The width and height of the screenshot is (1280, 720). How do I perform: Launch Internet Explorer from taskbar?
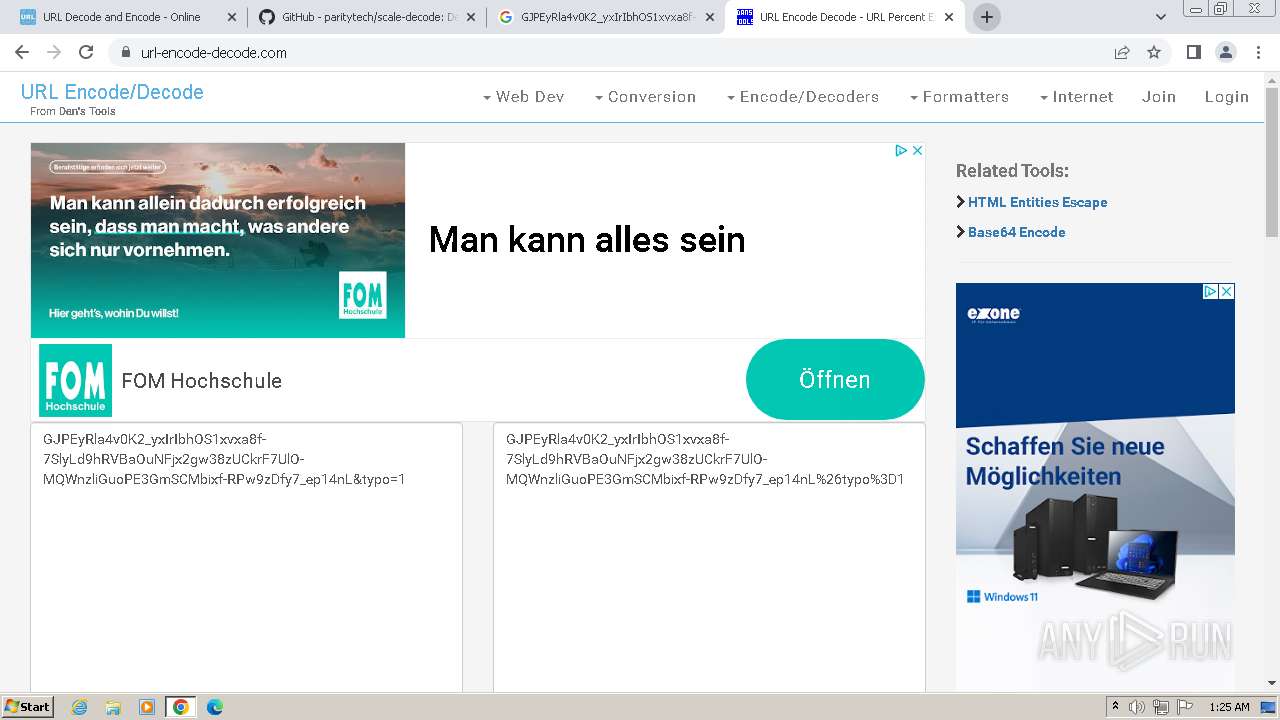click(x=80, y=707)
